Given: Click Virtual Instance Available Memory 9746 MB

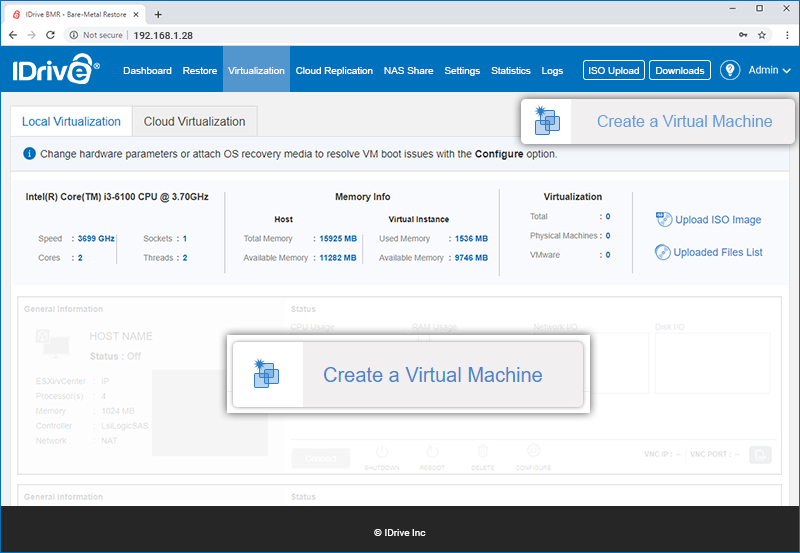Looking at the screenshot, I should pos(471,258).
